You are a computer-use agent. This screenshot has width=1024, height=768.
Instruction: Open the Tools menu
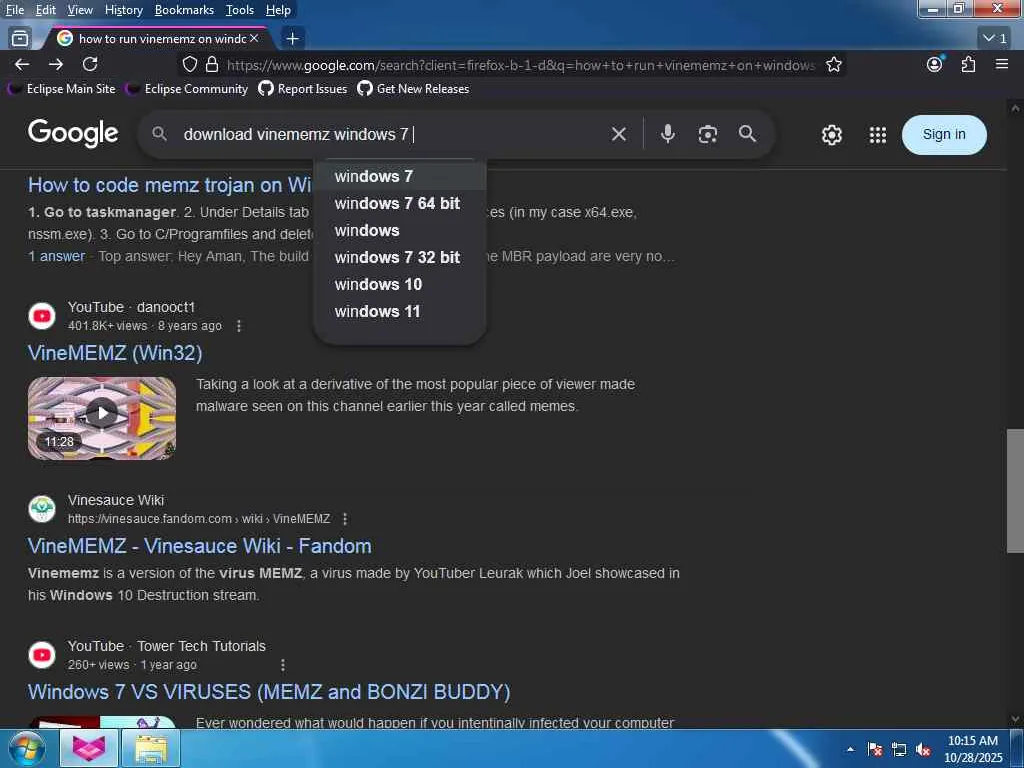click(240, 10)
